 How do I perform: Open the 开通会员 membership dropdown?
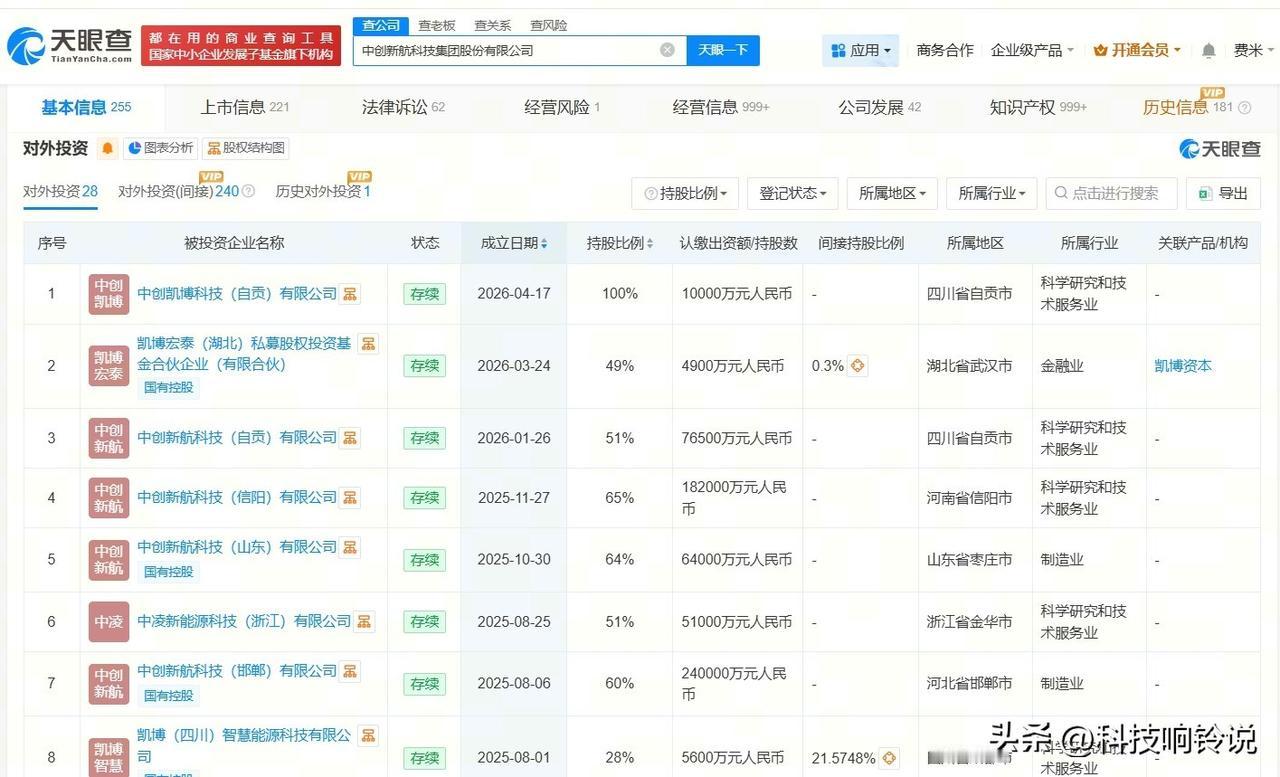tap(1137, 50)
